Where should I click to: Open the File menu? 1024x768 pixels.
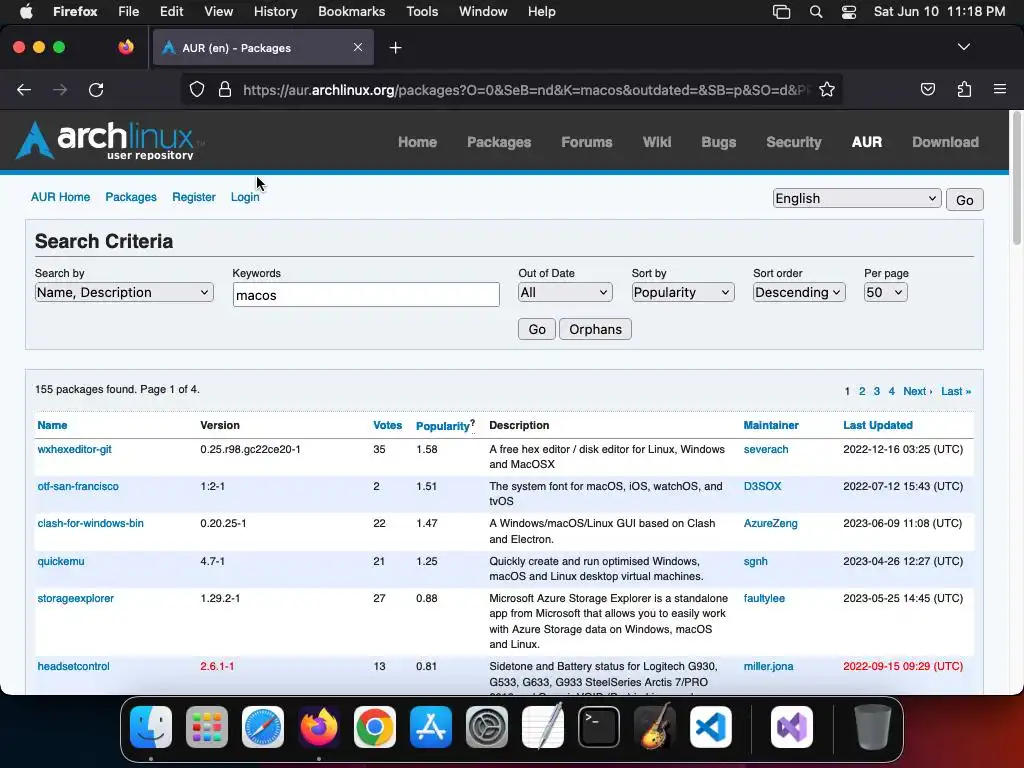128,11
